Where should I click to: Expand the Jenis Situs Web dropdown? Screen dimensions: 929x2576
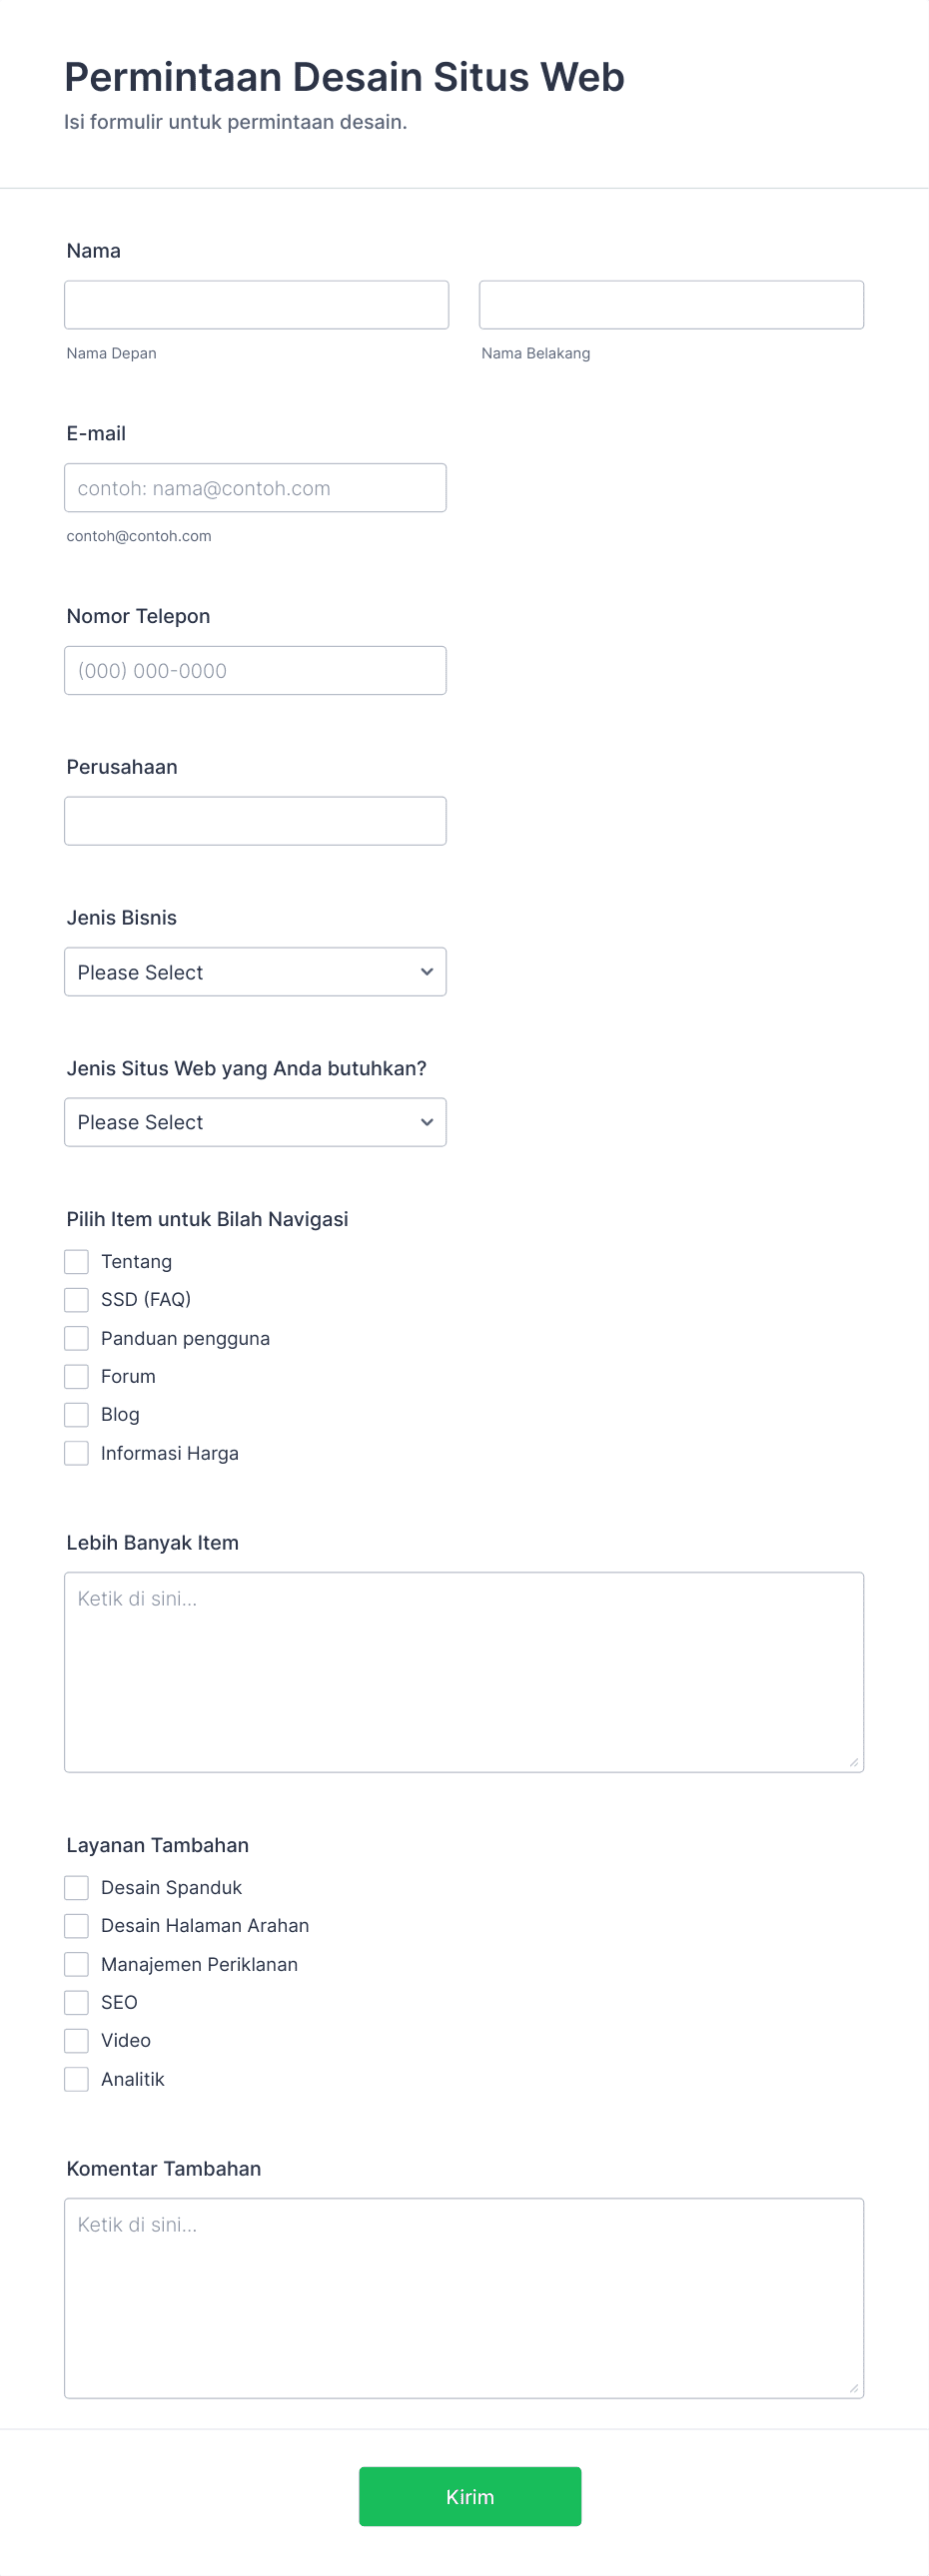pyautogui.click(x=255, y=1122)
